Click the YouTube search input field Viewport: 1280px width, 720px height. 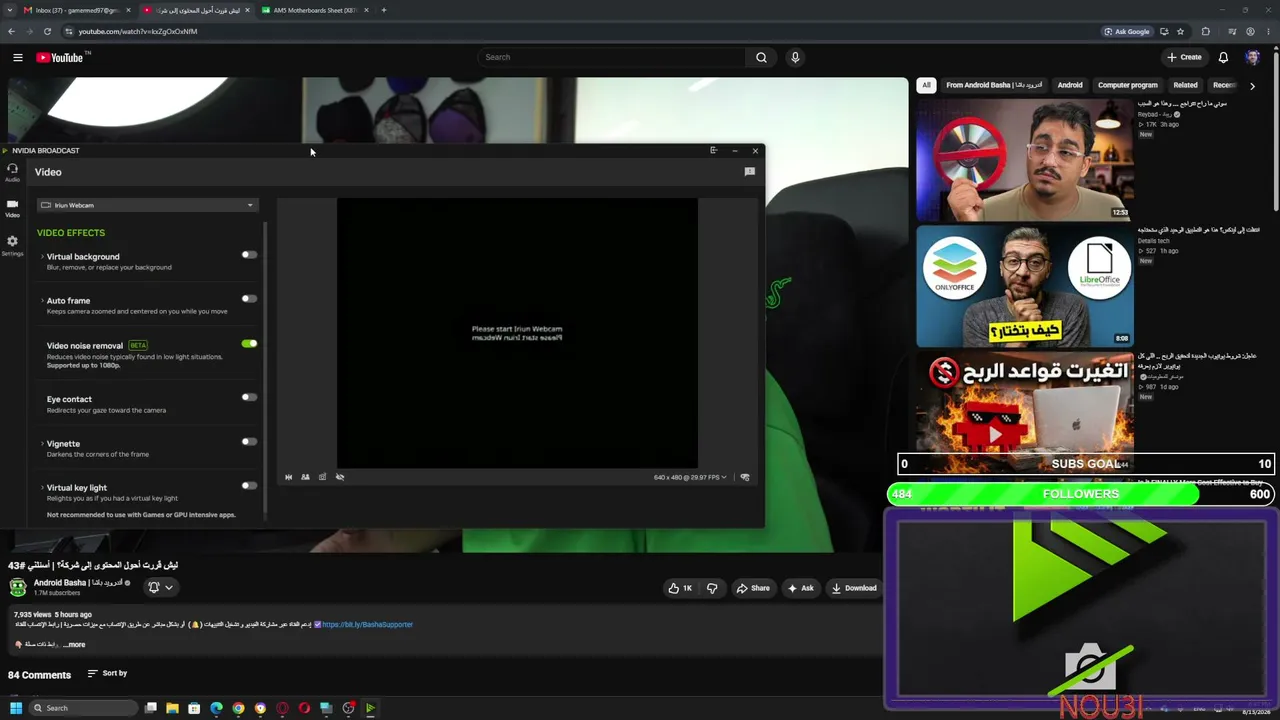coord(611,57)
